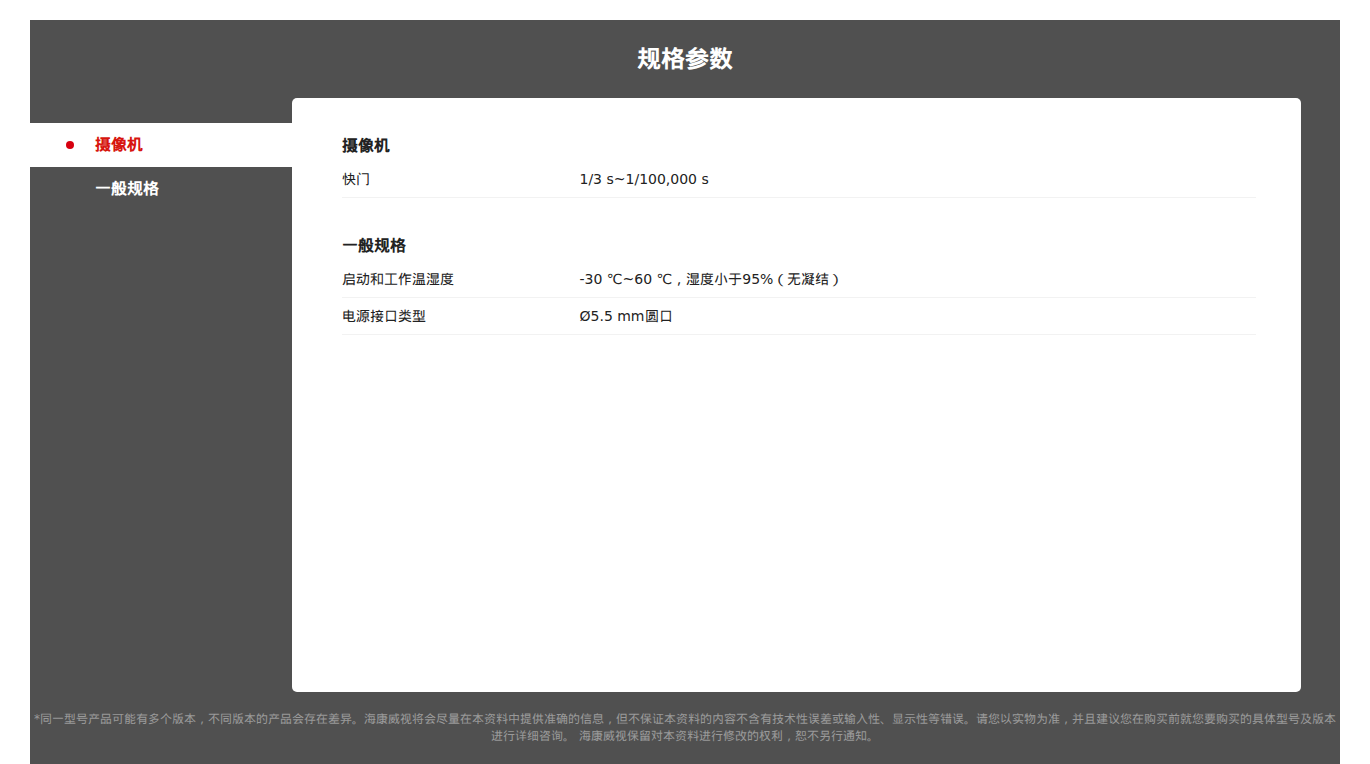Screen dimensions: 1370x764
Task: Select the 摄像机 sidebar tab
Action: 161,145
